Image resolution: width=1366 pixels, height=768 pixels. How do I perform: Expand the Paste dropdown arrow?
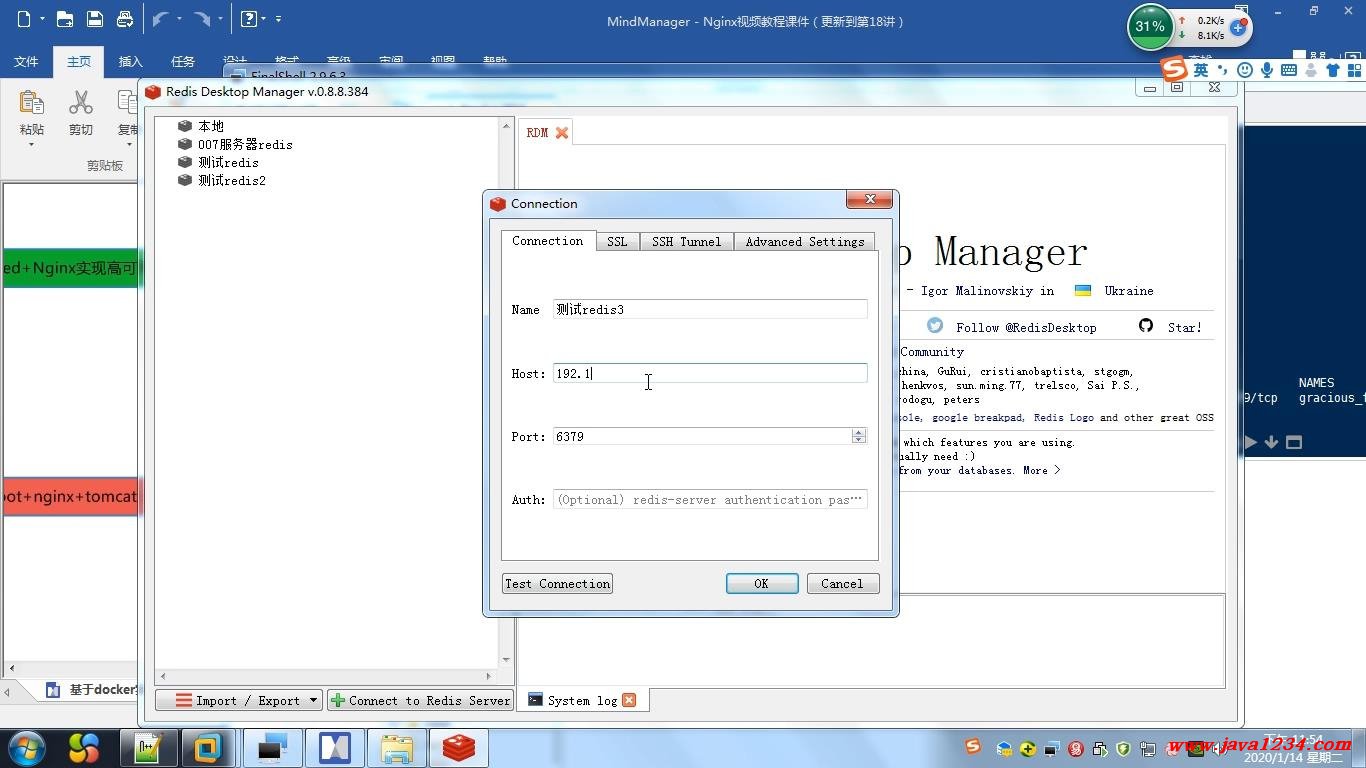[31, 145]
